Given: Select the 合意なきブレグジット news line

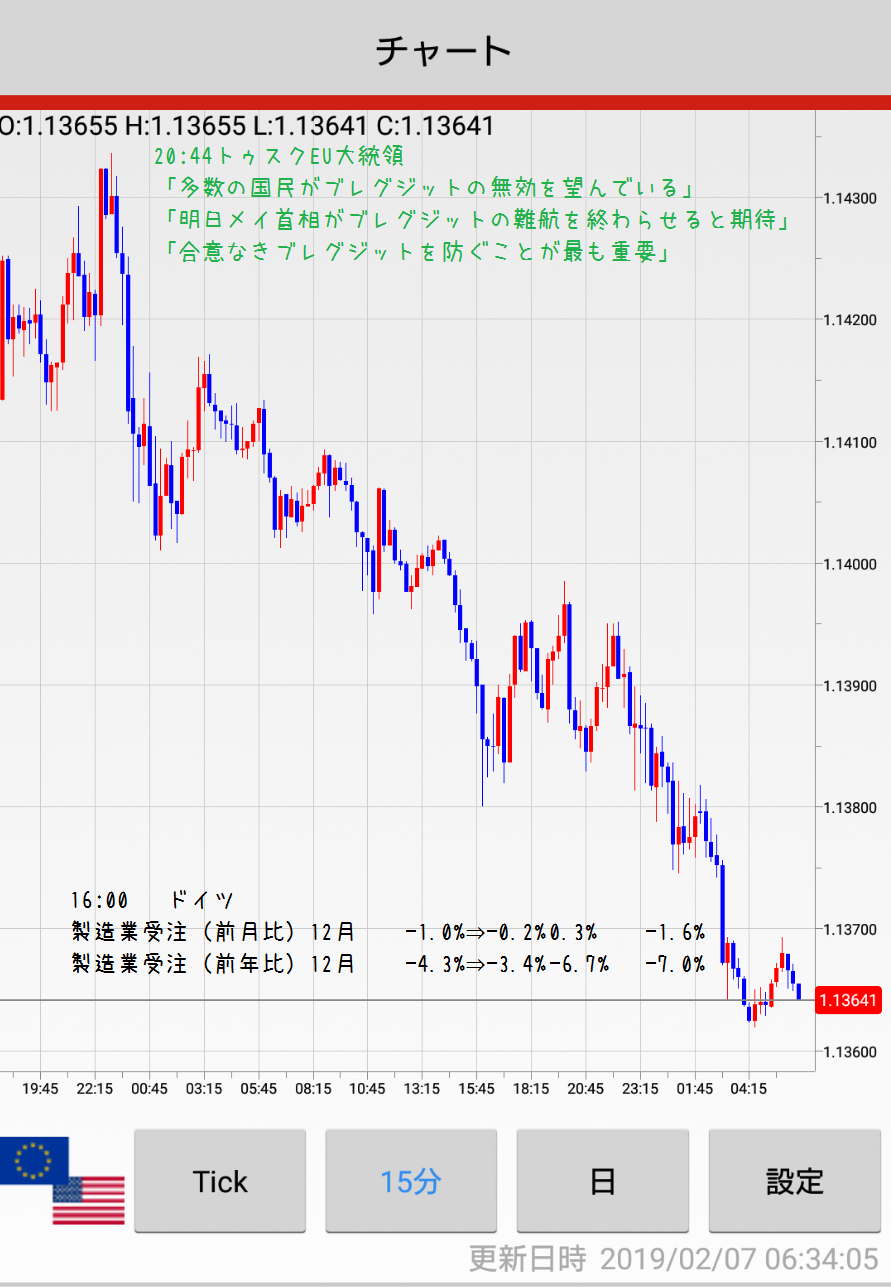Looking at the screenshot, I should coord(416,251).
